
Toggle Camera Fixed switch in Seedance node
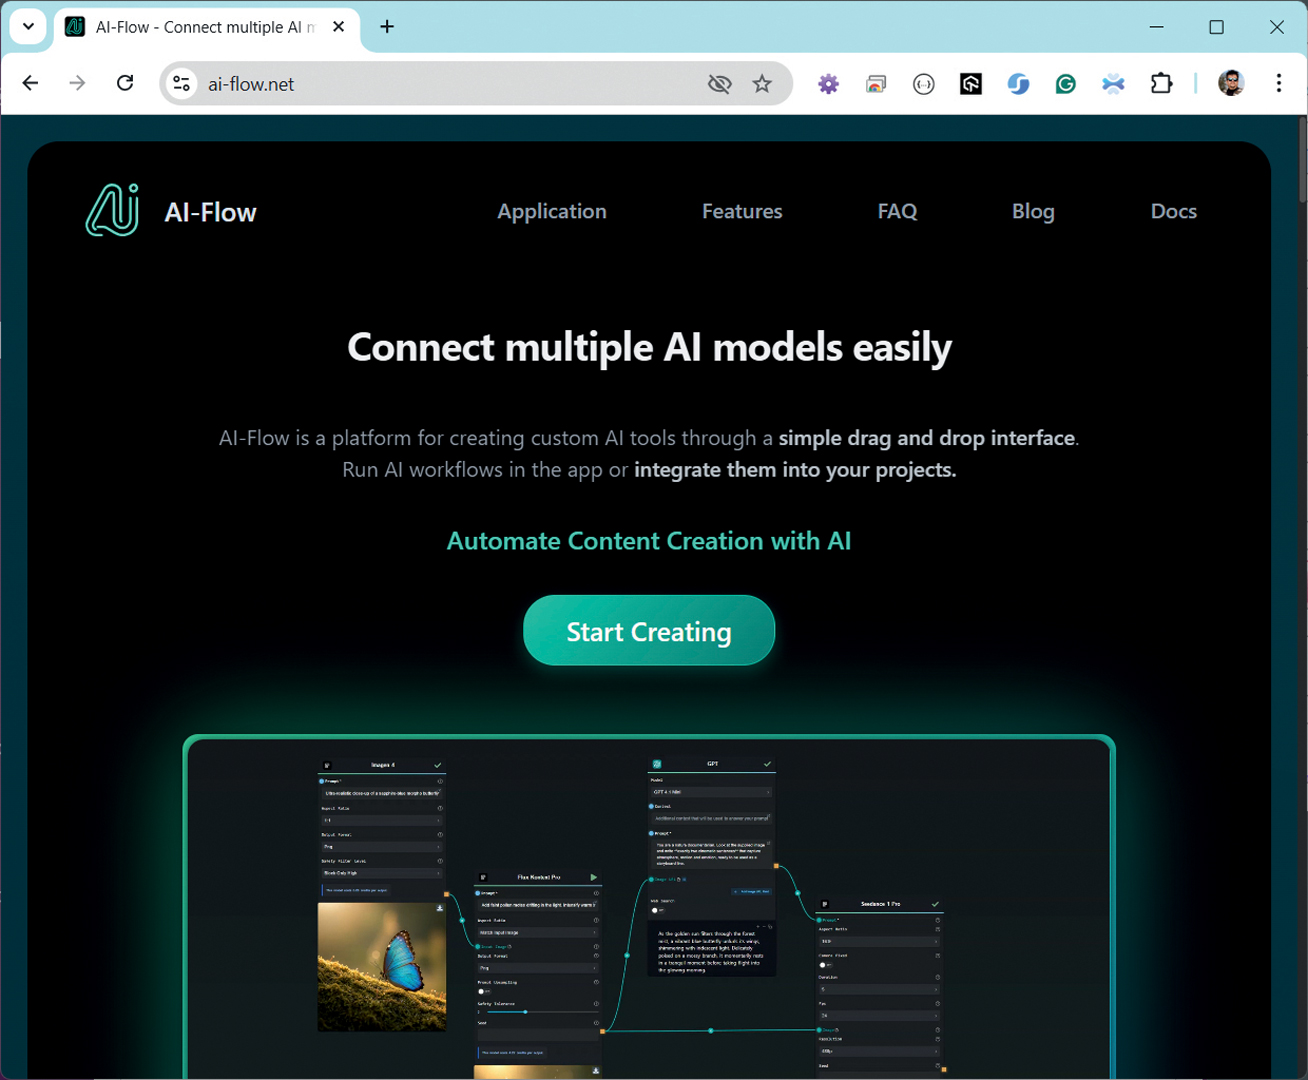point(824,965)
